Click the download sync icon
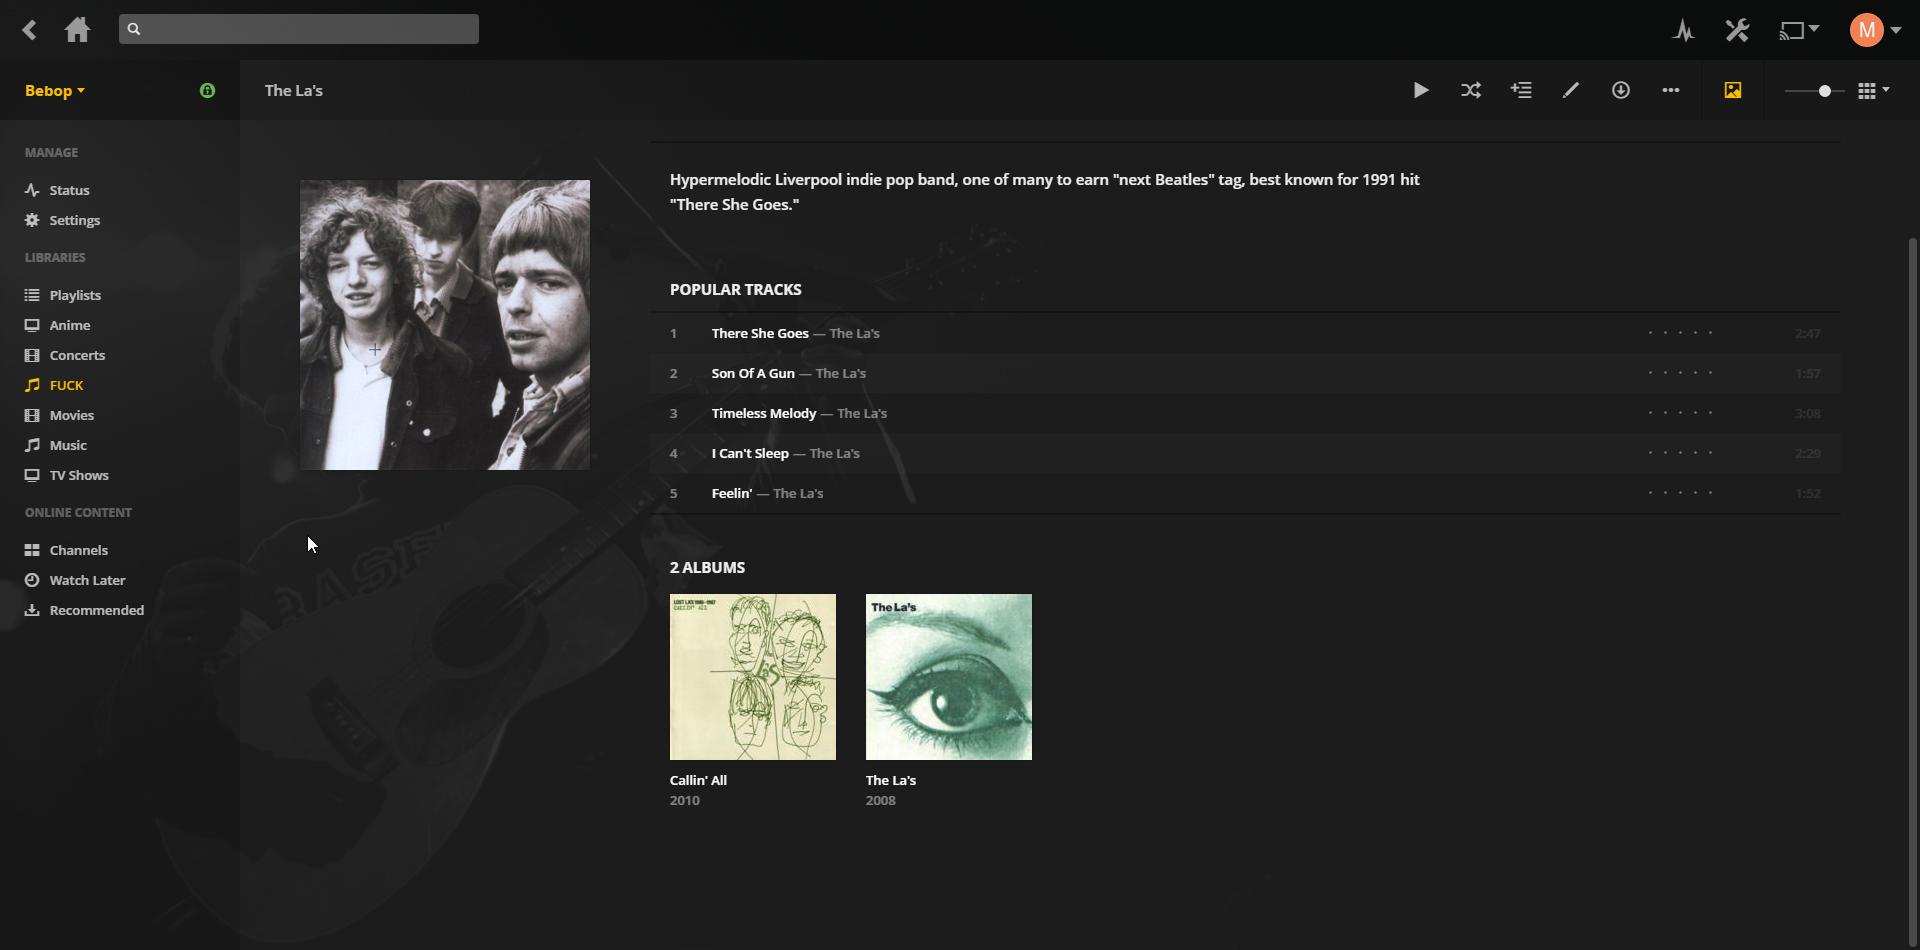The width and height of the screenshot is (1920, 950). tap(1621, 90)
